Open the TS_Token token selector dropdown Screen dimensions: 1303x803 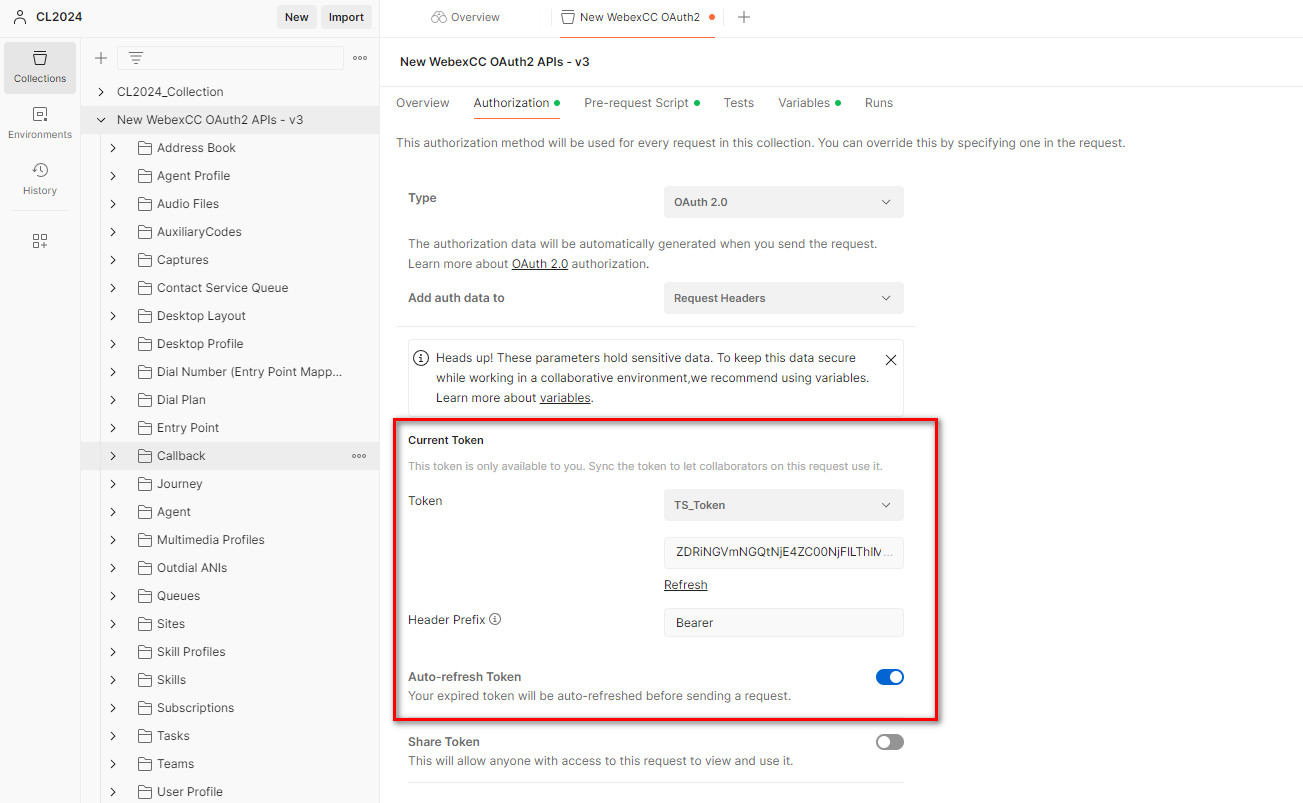pyautogui.click(x=783, y=505)
